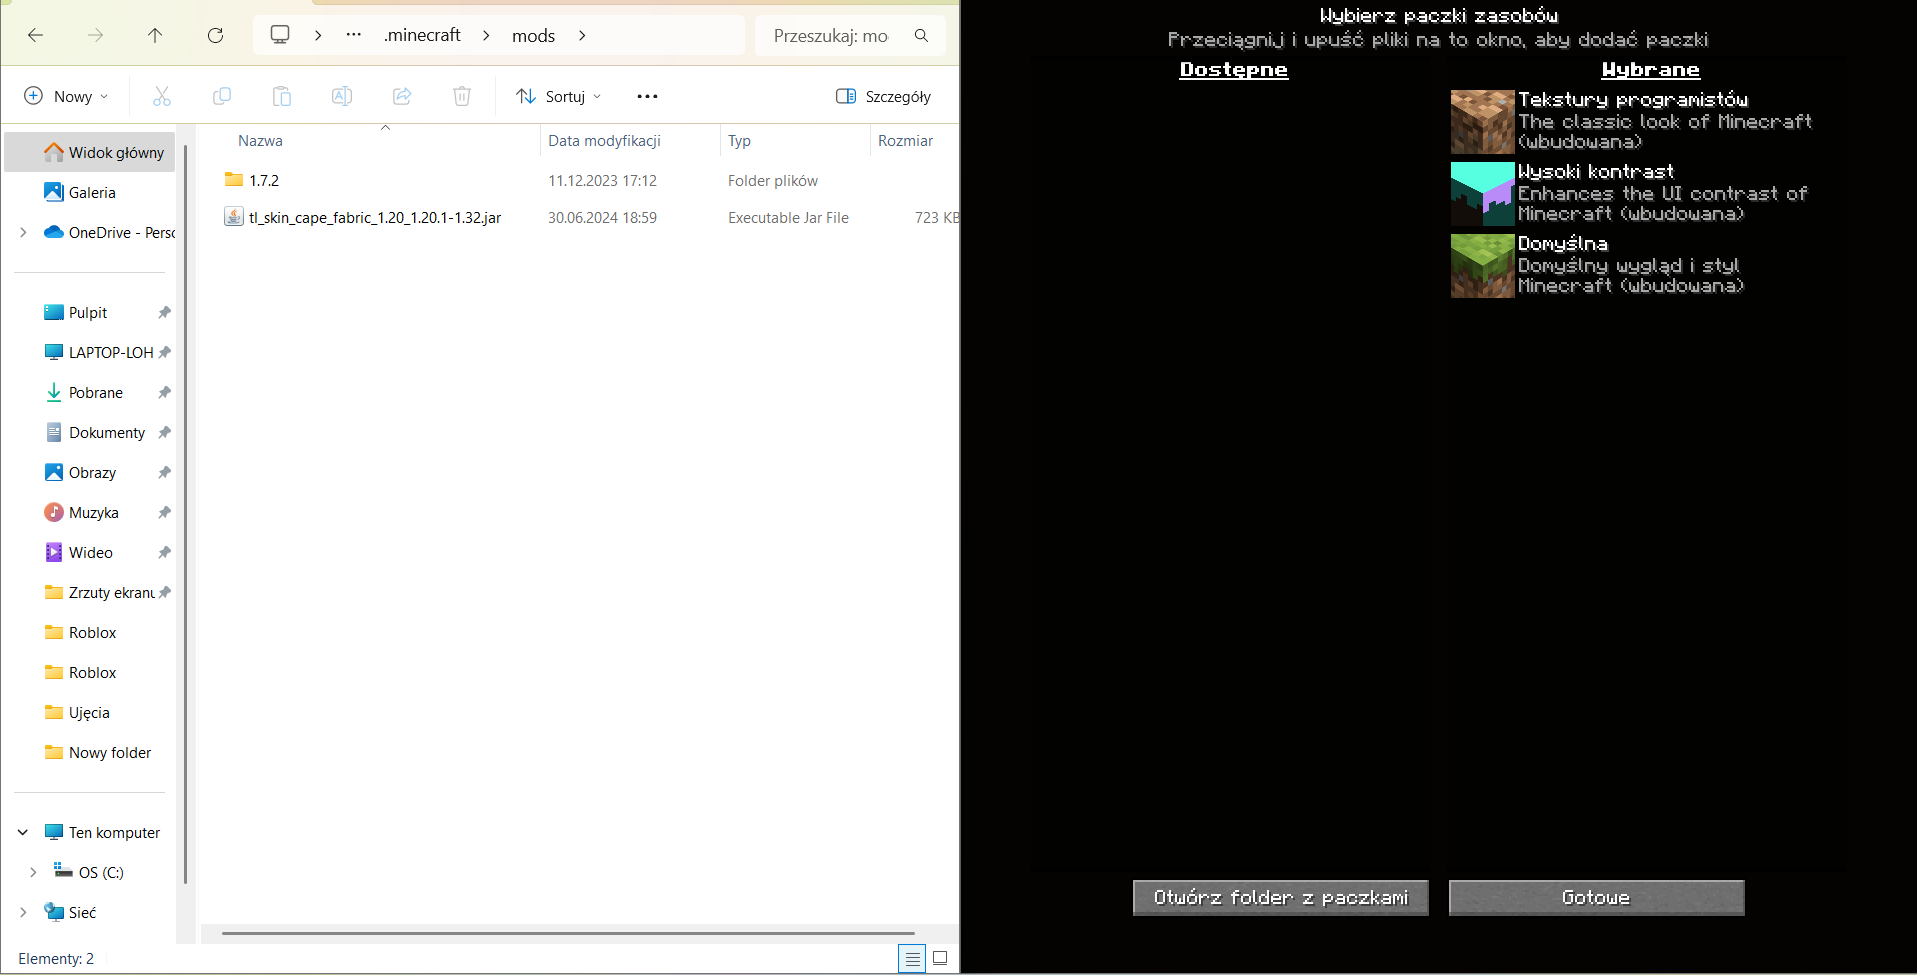Image resolution: width=1917 pixels, height=975 pixels.
Task: Click the Gotowe button in Minecraft
Action: (1596, 897)
